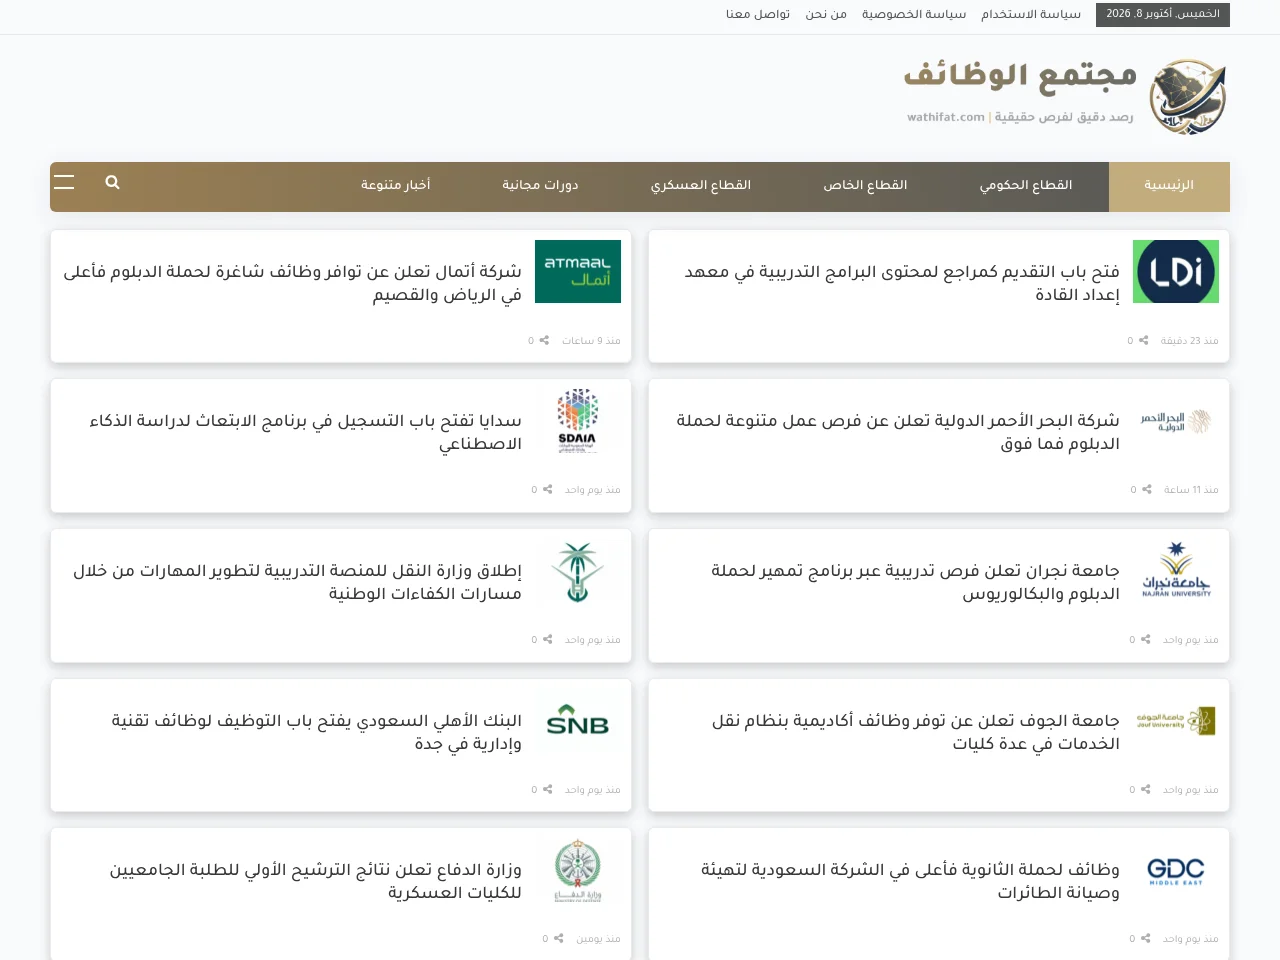Open تواصل معنا top link
This screenshot has width=1280, height=960.
coord(758,14)
